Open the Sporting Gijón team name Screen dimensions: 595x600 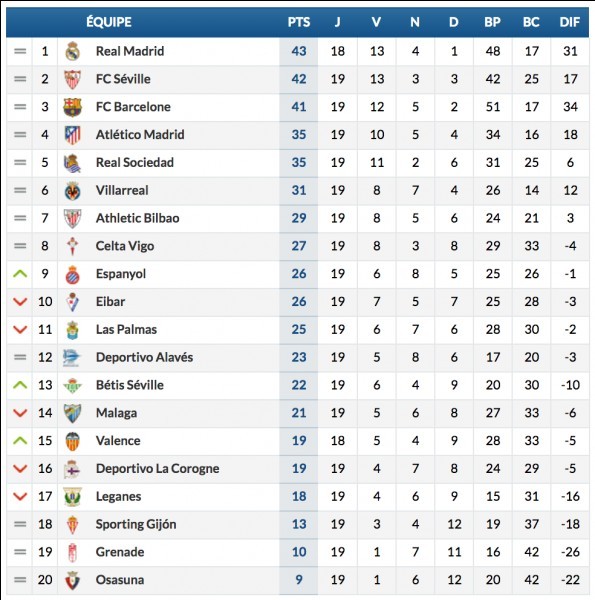[136, 524]
